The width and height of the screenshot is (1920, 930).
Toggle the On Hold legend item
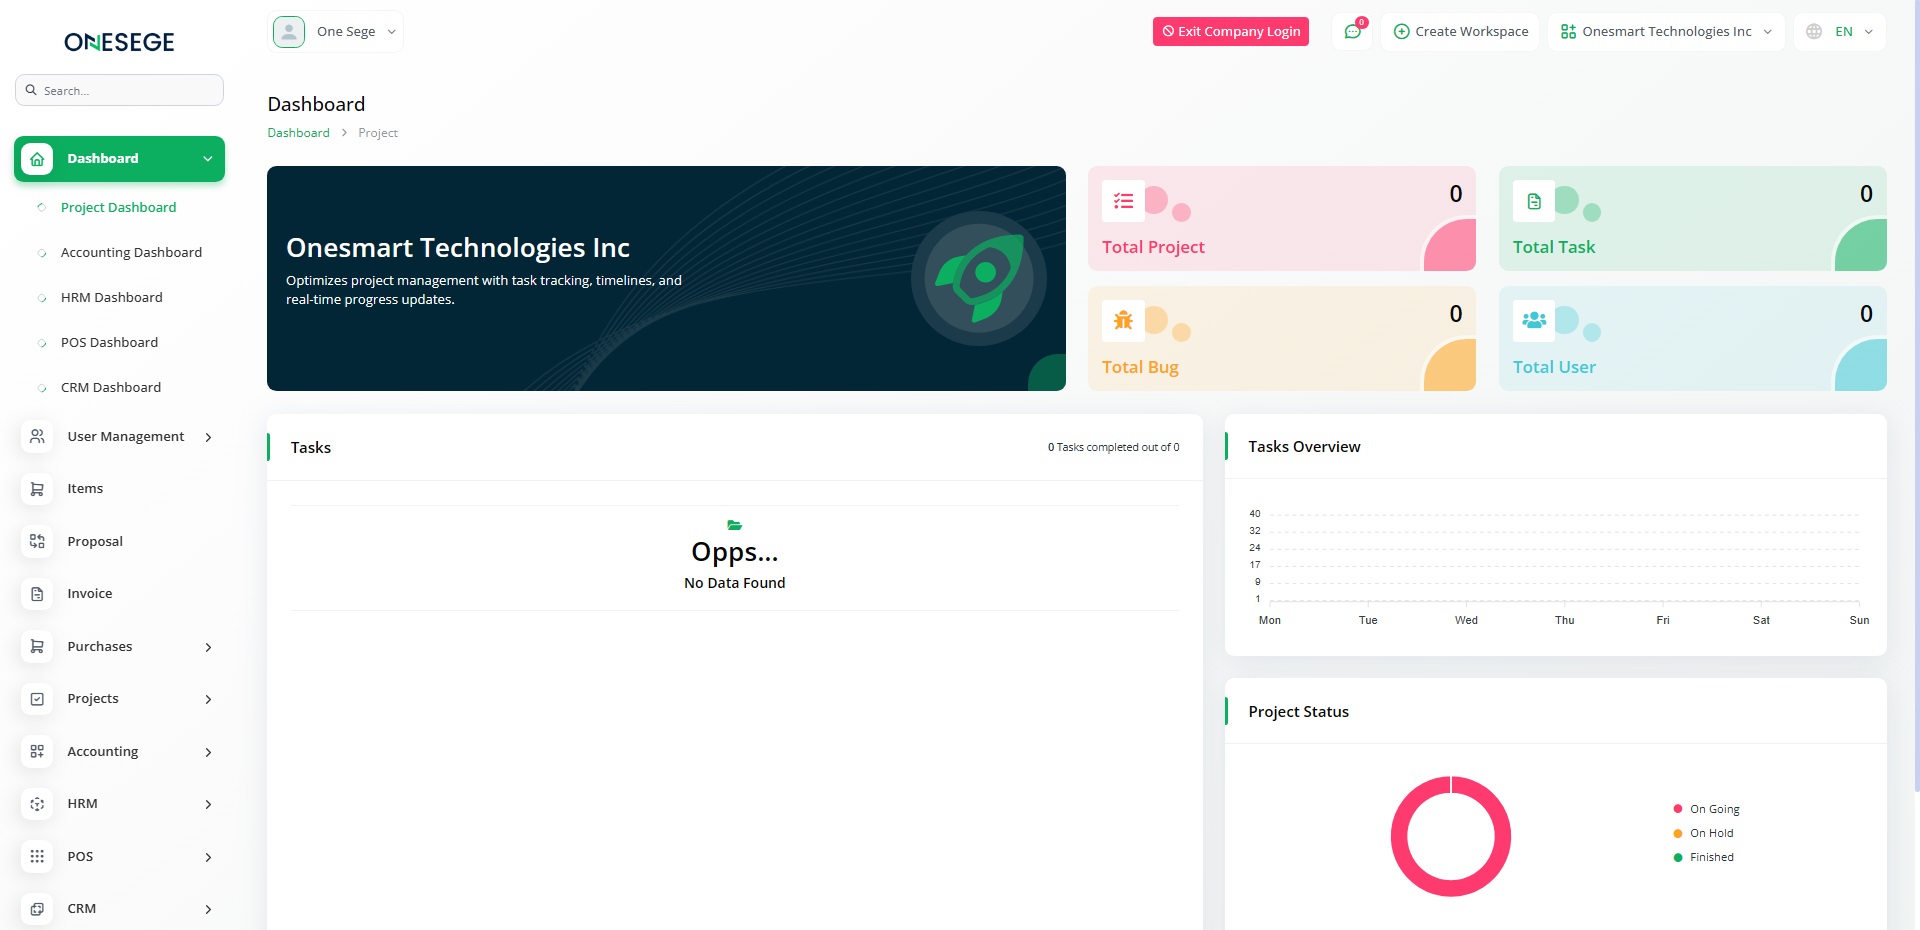(1710, 833)
